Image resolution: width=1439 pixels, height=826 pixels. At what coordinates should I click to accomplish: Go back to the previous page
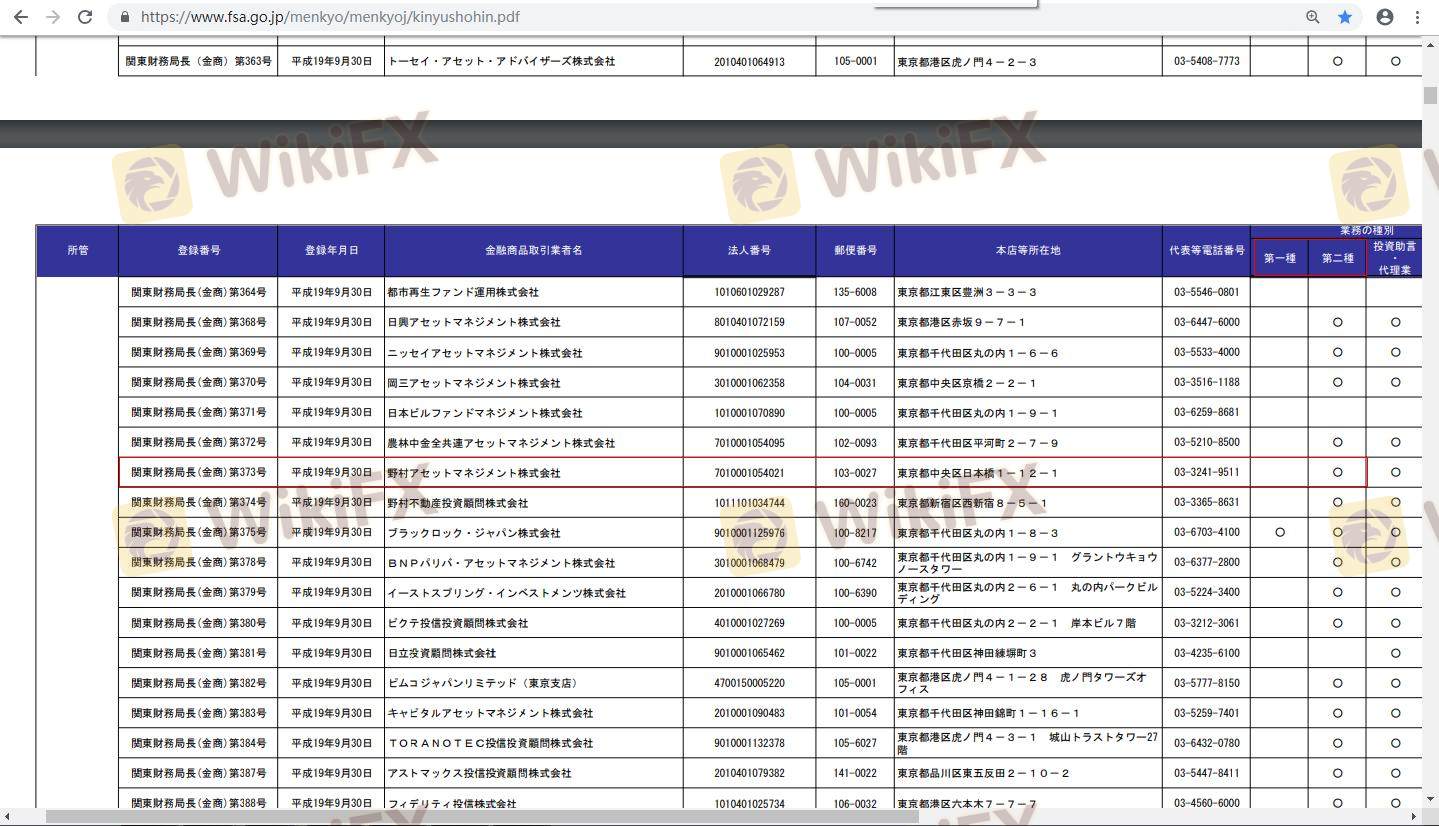click(20, 17)
